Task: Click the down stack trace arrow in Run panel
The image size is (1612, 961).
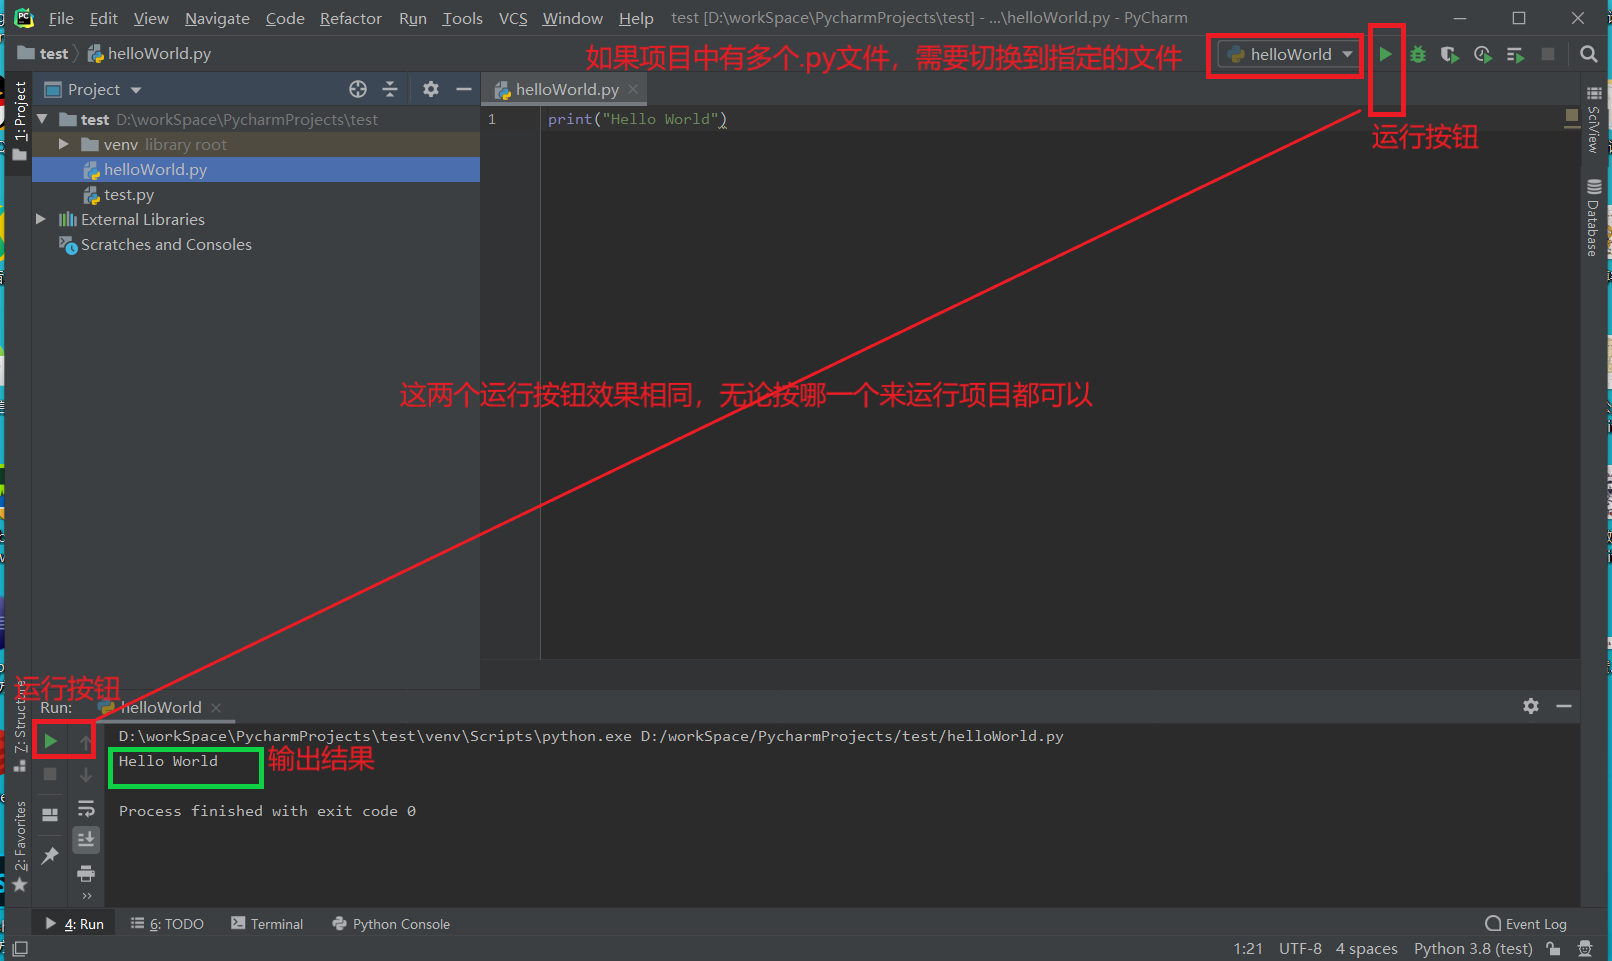Action: coord(86,774)
